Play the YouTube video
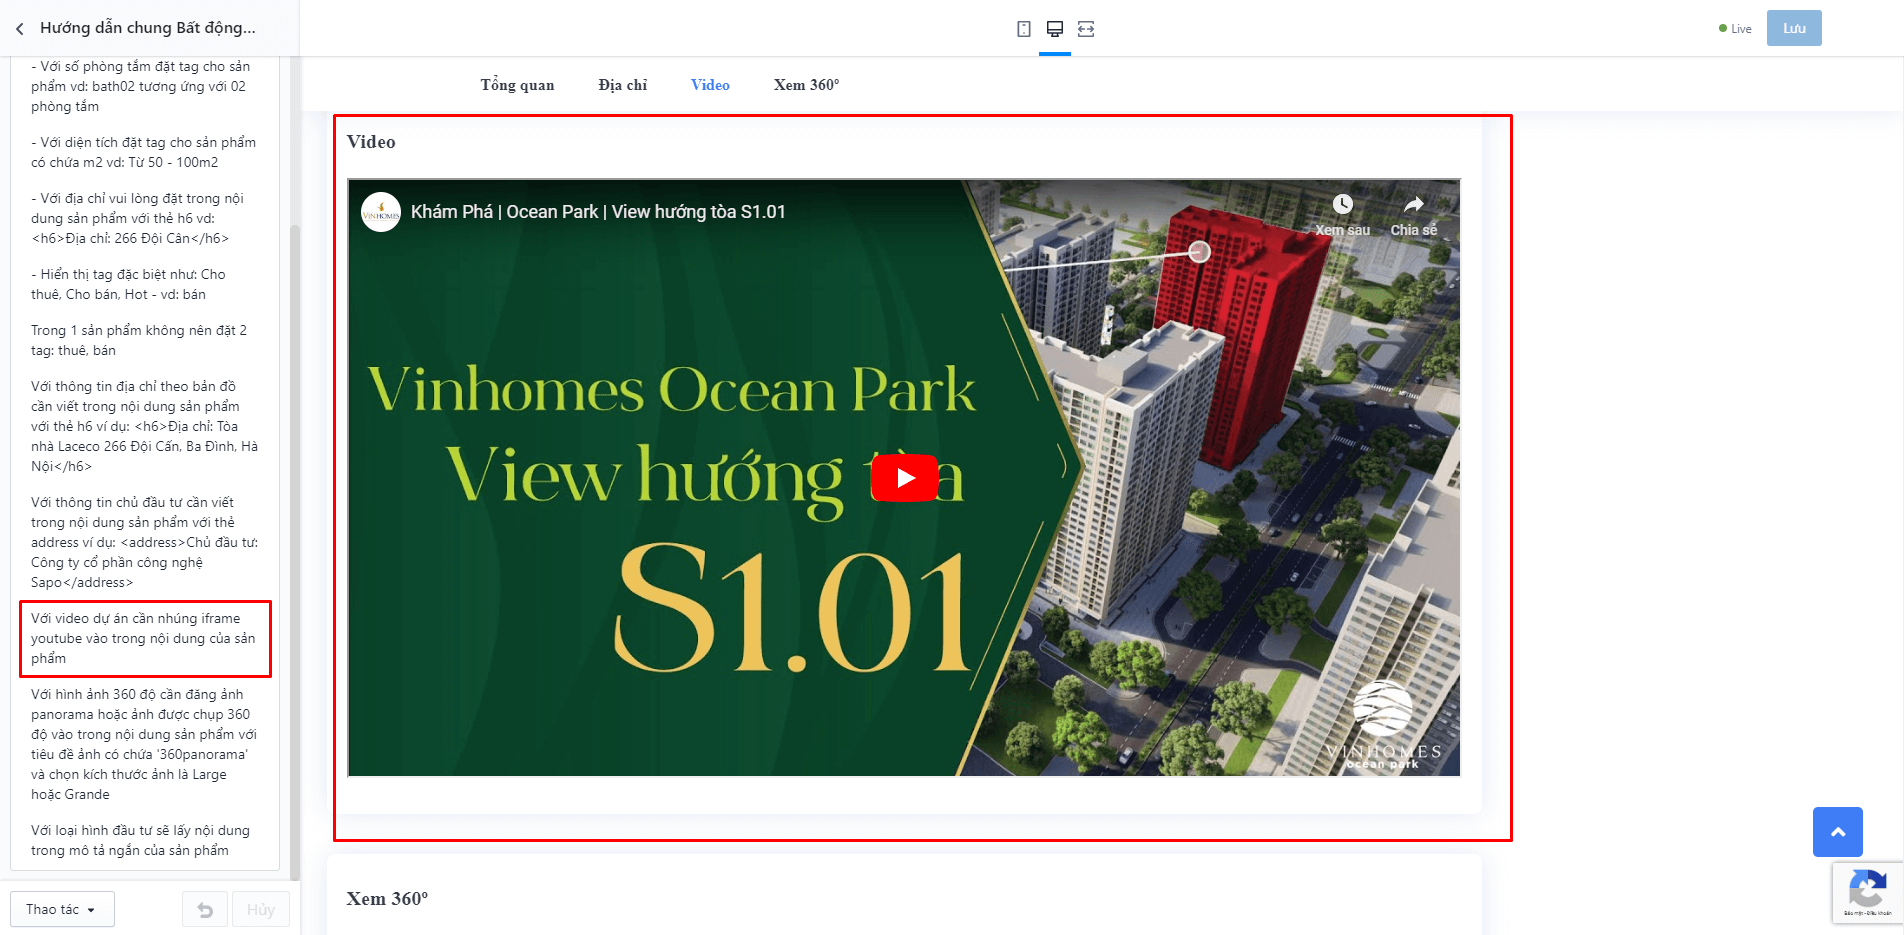Viewport: 1904px width, 935px height. 905,478
